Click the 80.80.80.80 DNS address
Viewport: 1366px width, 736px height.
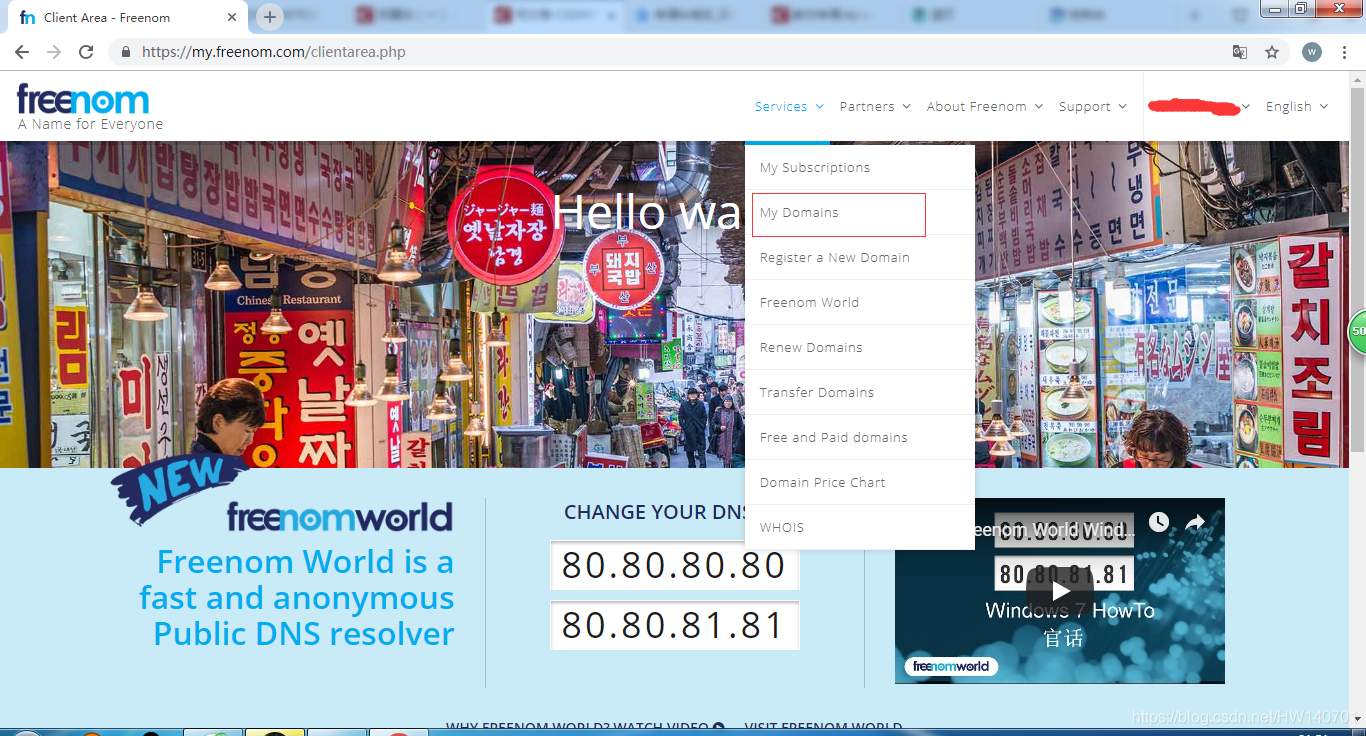674,565
